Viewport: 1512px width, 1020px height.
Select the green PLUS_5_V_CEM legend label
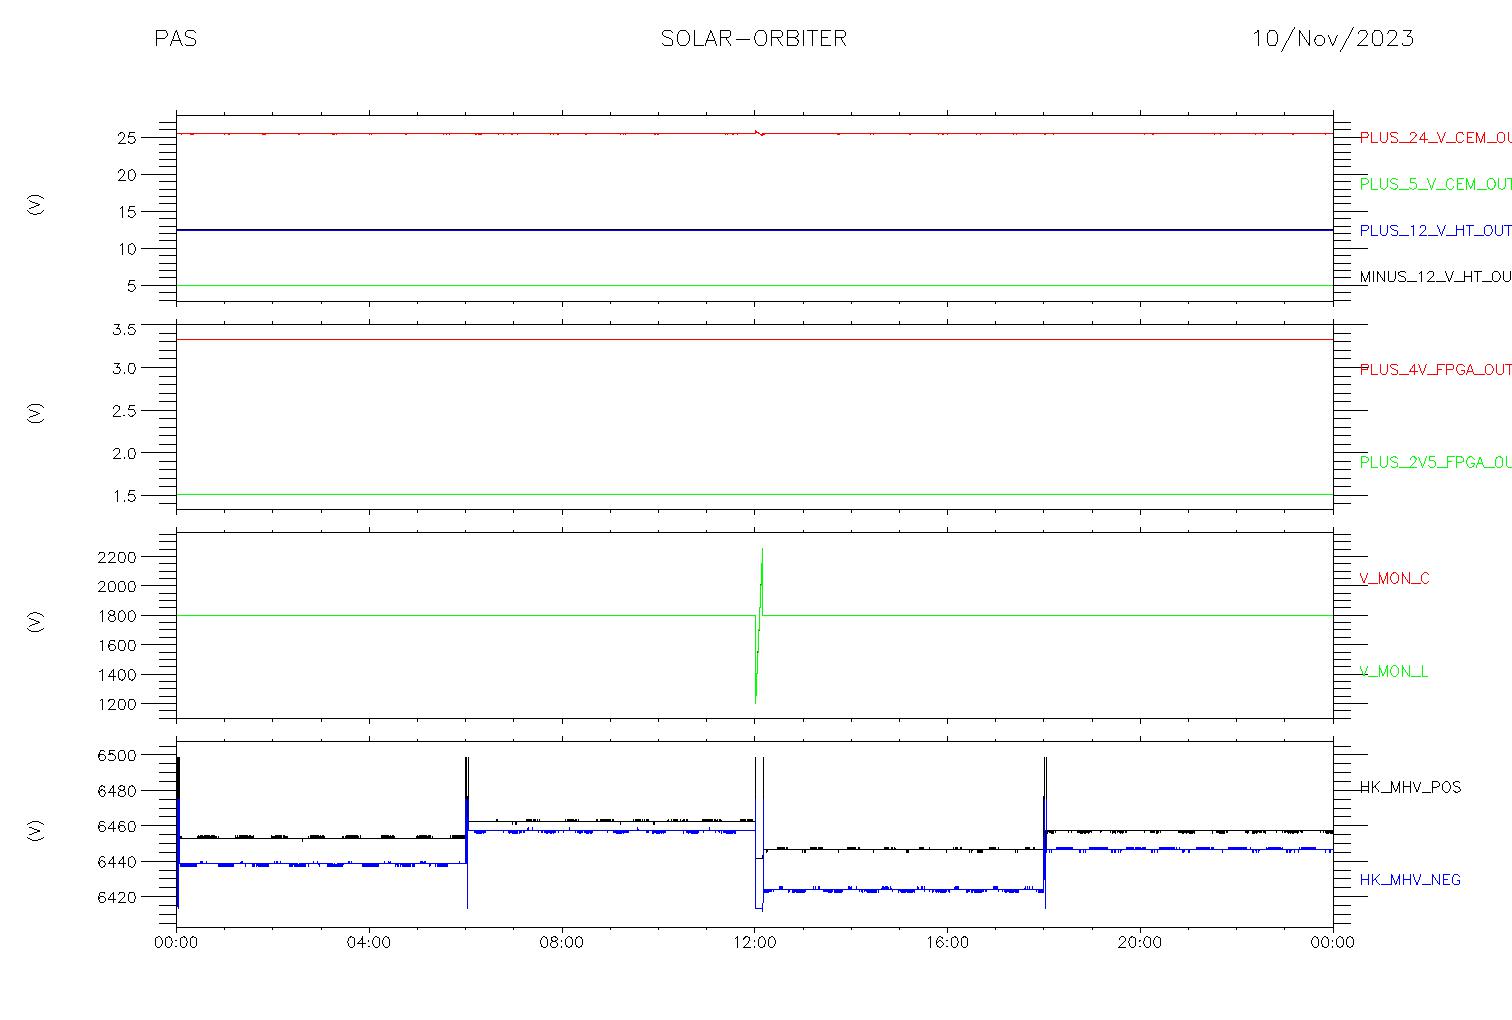click(1435, 184)
